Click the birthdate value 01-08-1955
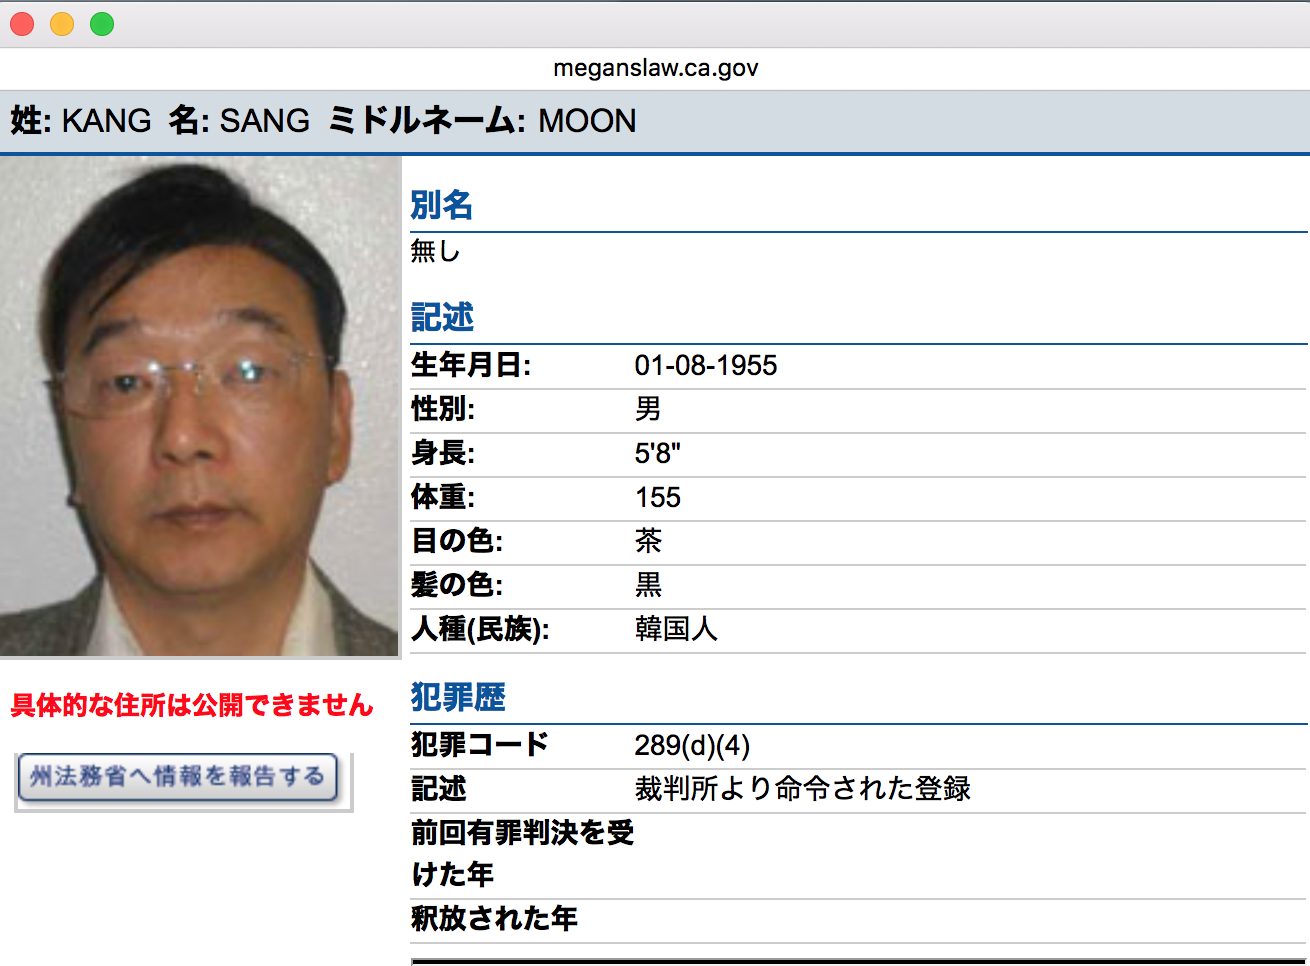1310x966 pixels. pyautogui.click(x=706, y=365)
